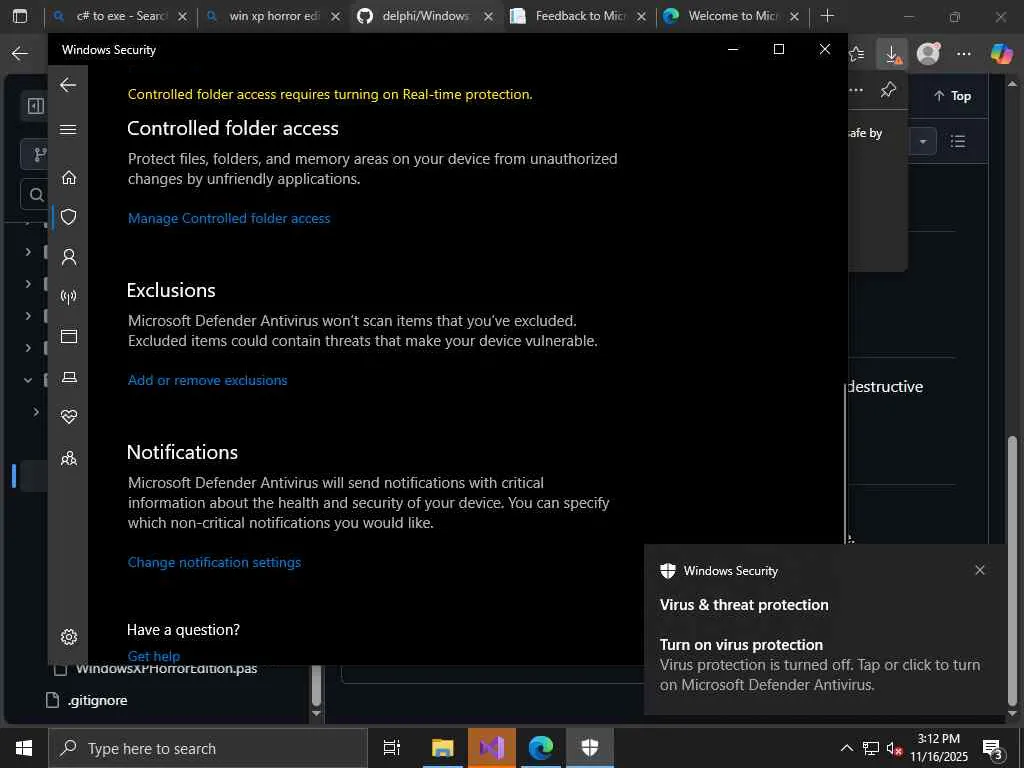Click the Top button on GitHub page
1024x768 pixels.
coord(953,96)
